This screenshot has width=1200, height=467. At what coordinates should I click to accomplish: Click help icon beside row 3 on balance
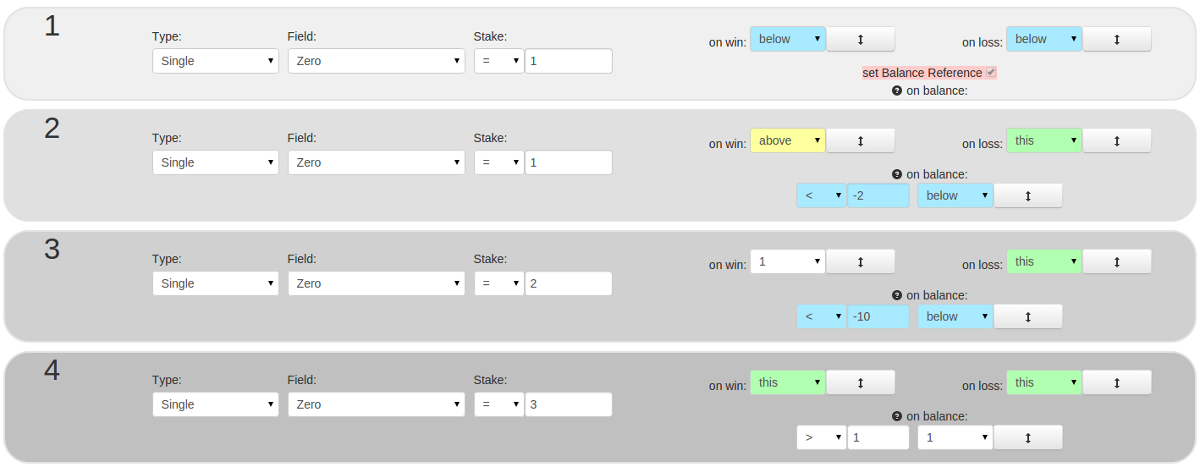pos(897,296)
